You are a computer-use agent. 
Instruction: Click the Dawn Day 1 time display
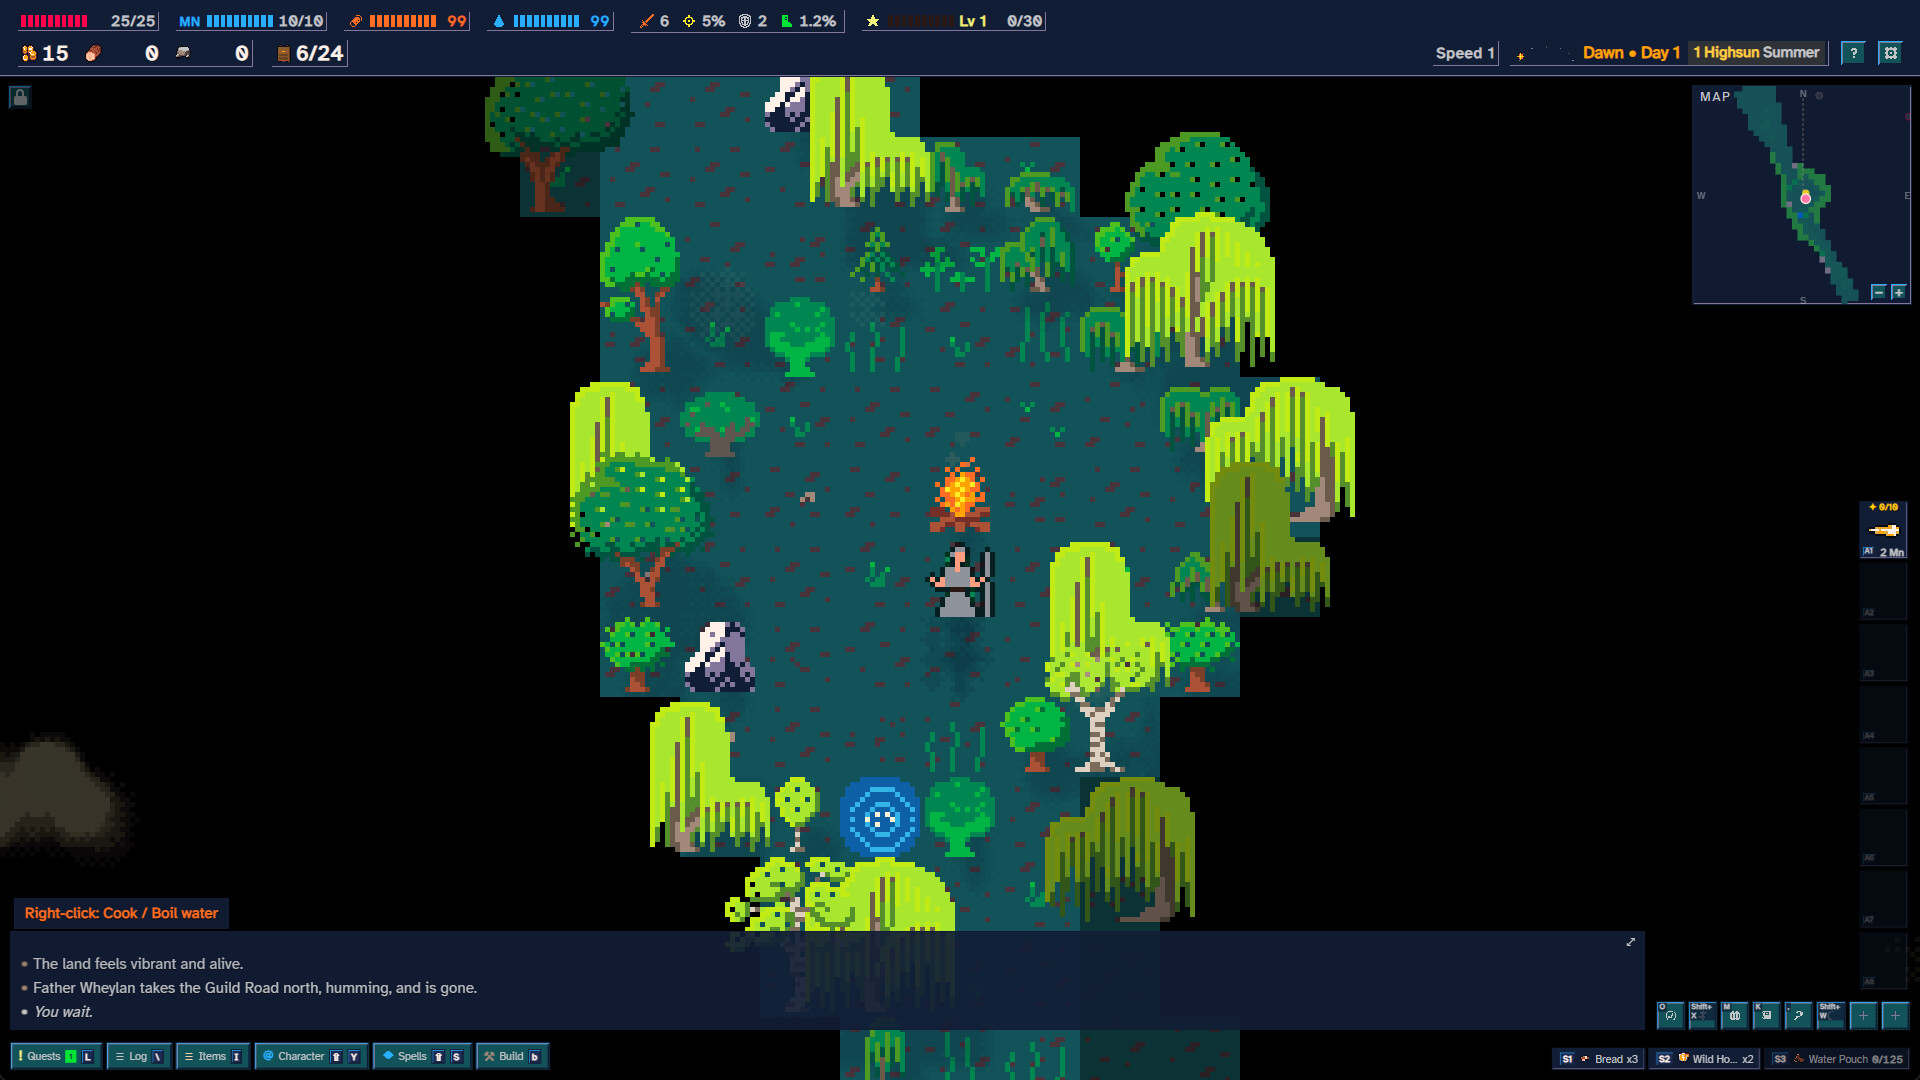pos(1631,53)
